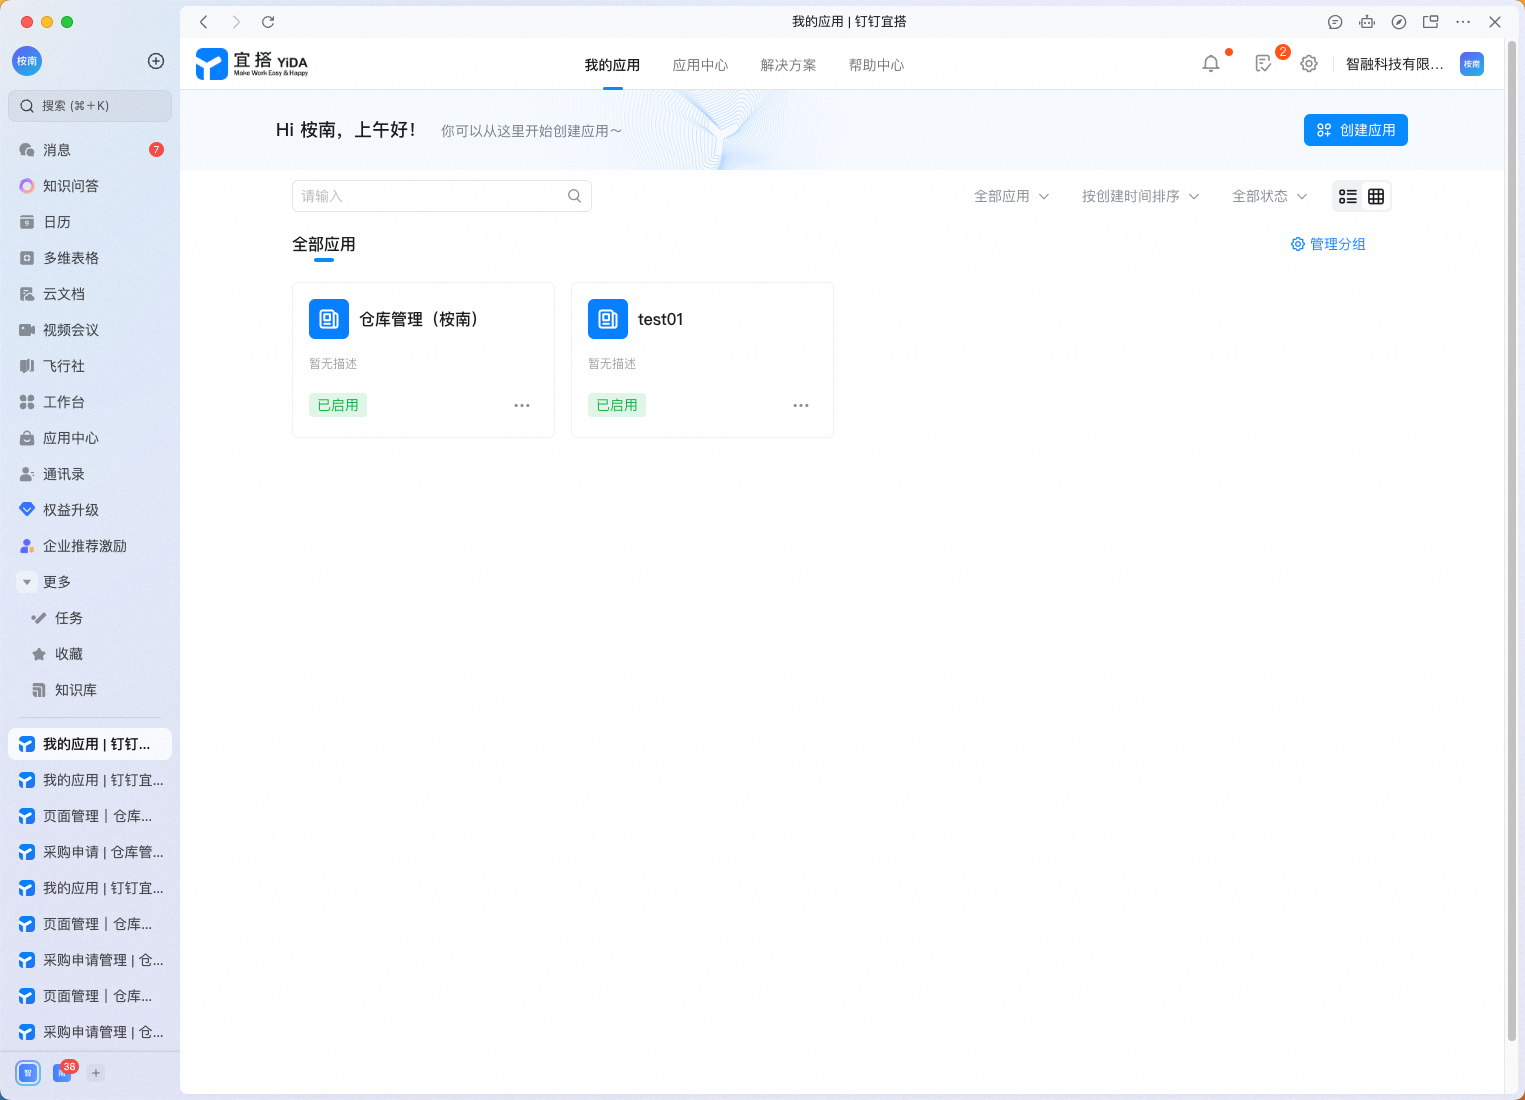This screenshot has width=1525, height=1100.
Task: Click the notification bell icon
Action: click(1211, 64)
